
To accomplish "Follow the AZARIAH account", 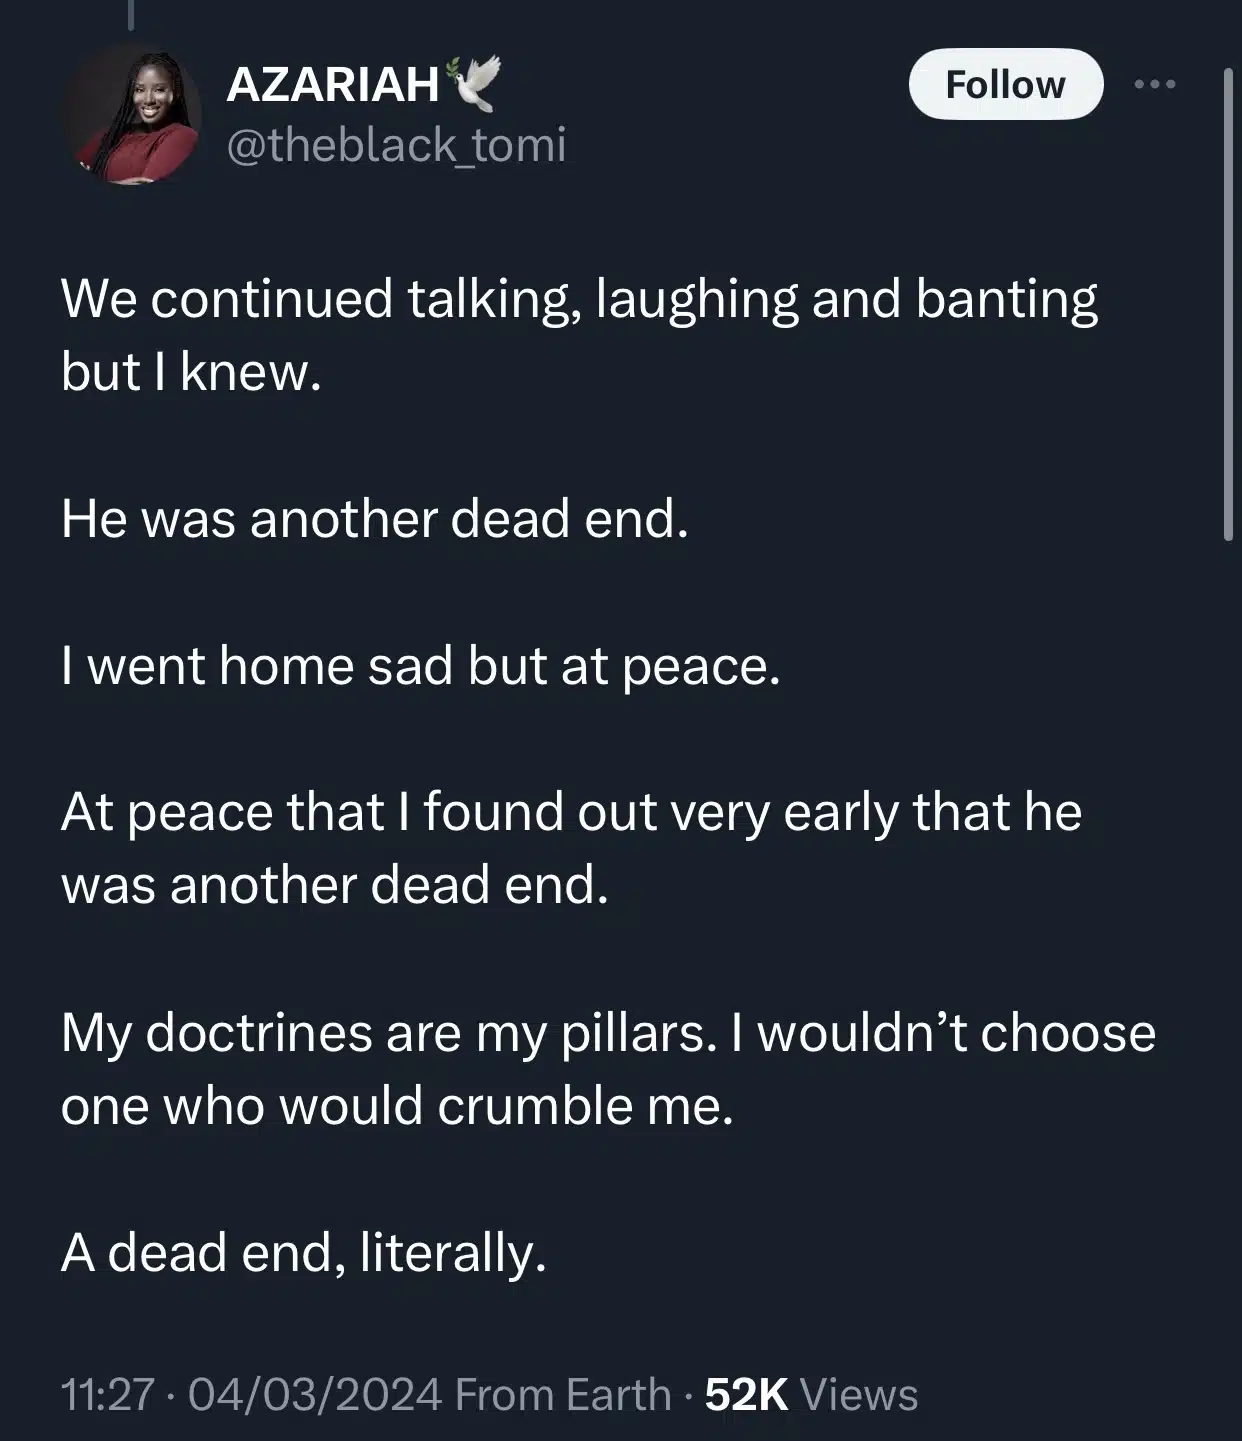I will (x=1005, y=85).
